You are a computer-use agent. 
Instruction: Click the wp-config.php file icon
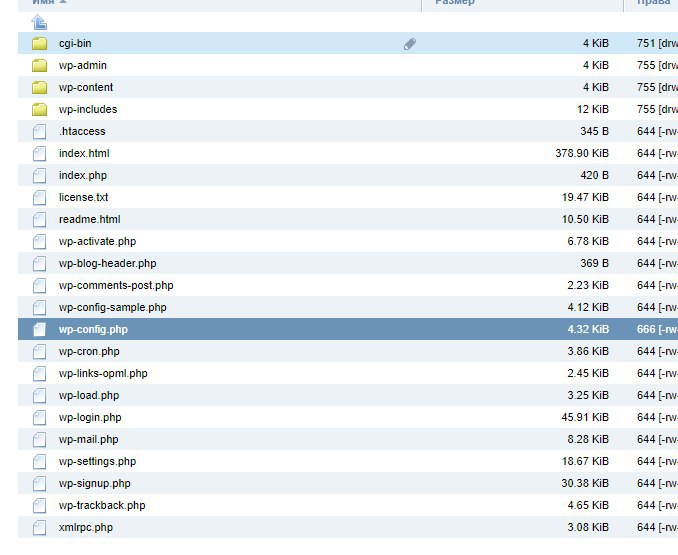pos(39,329)
